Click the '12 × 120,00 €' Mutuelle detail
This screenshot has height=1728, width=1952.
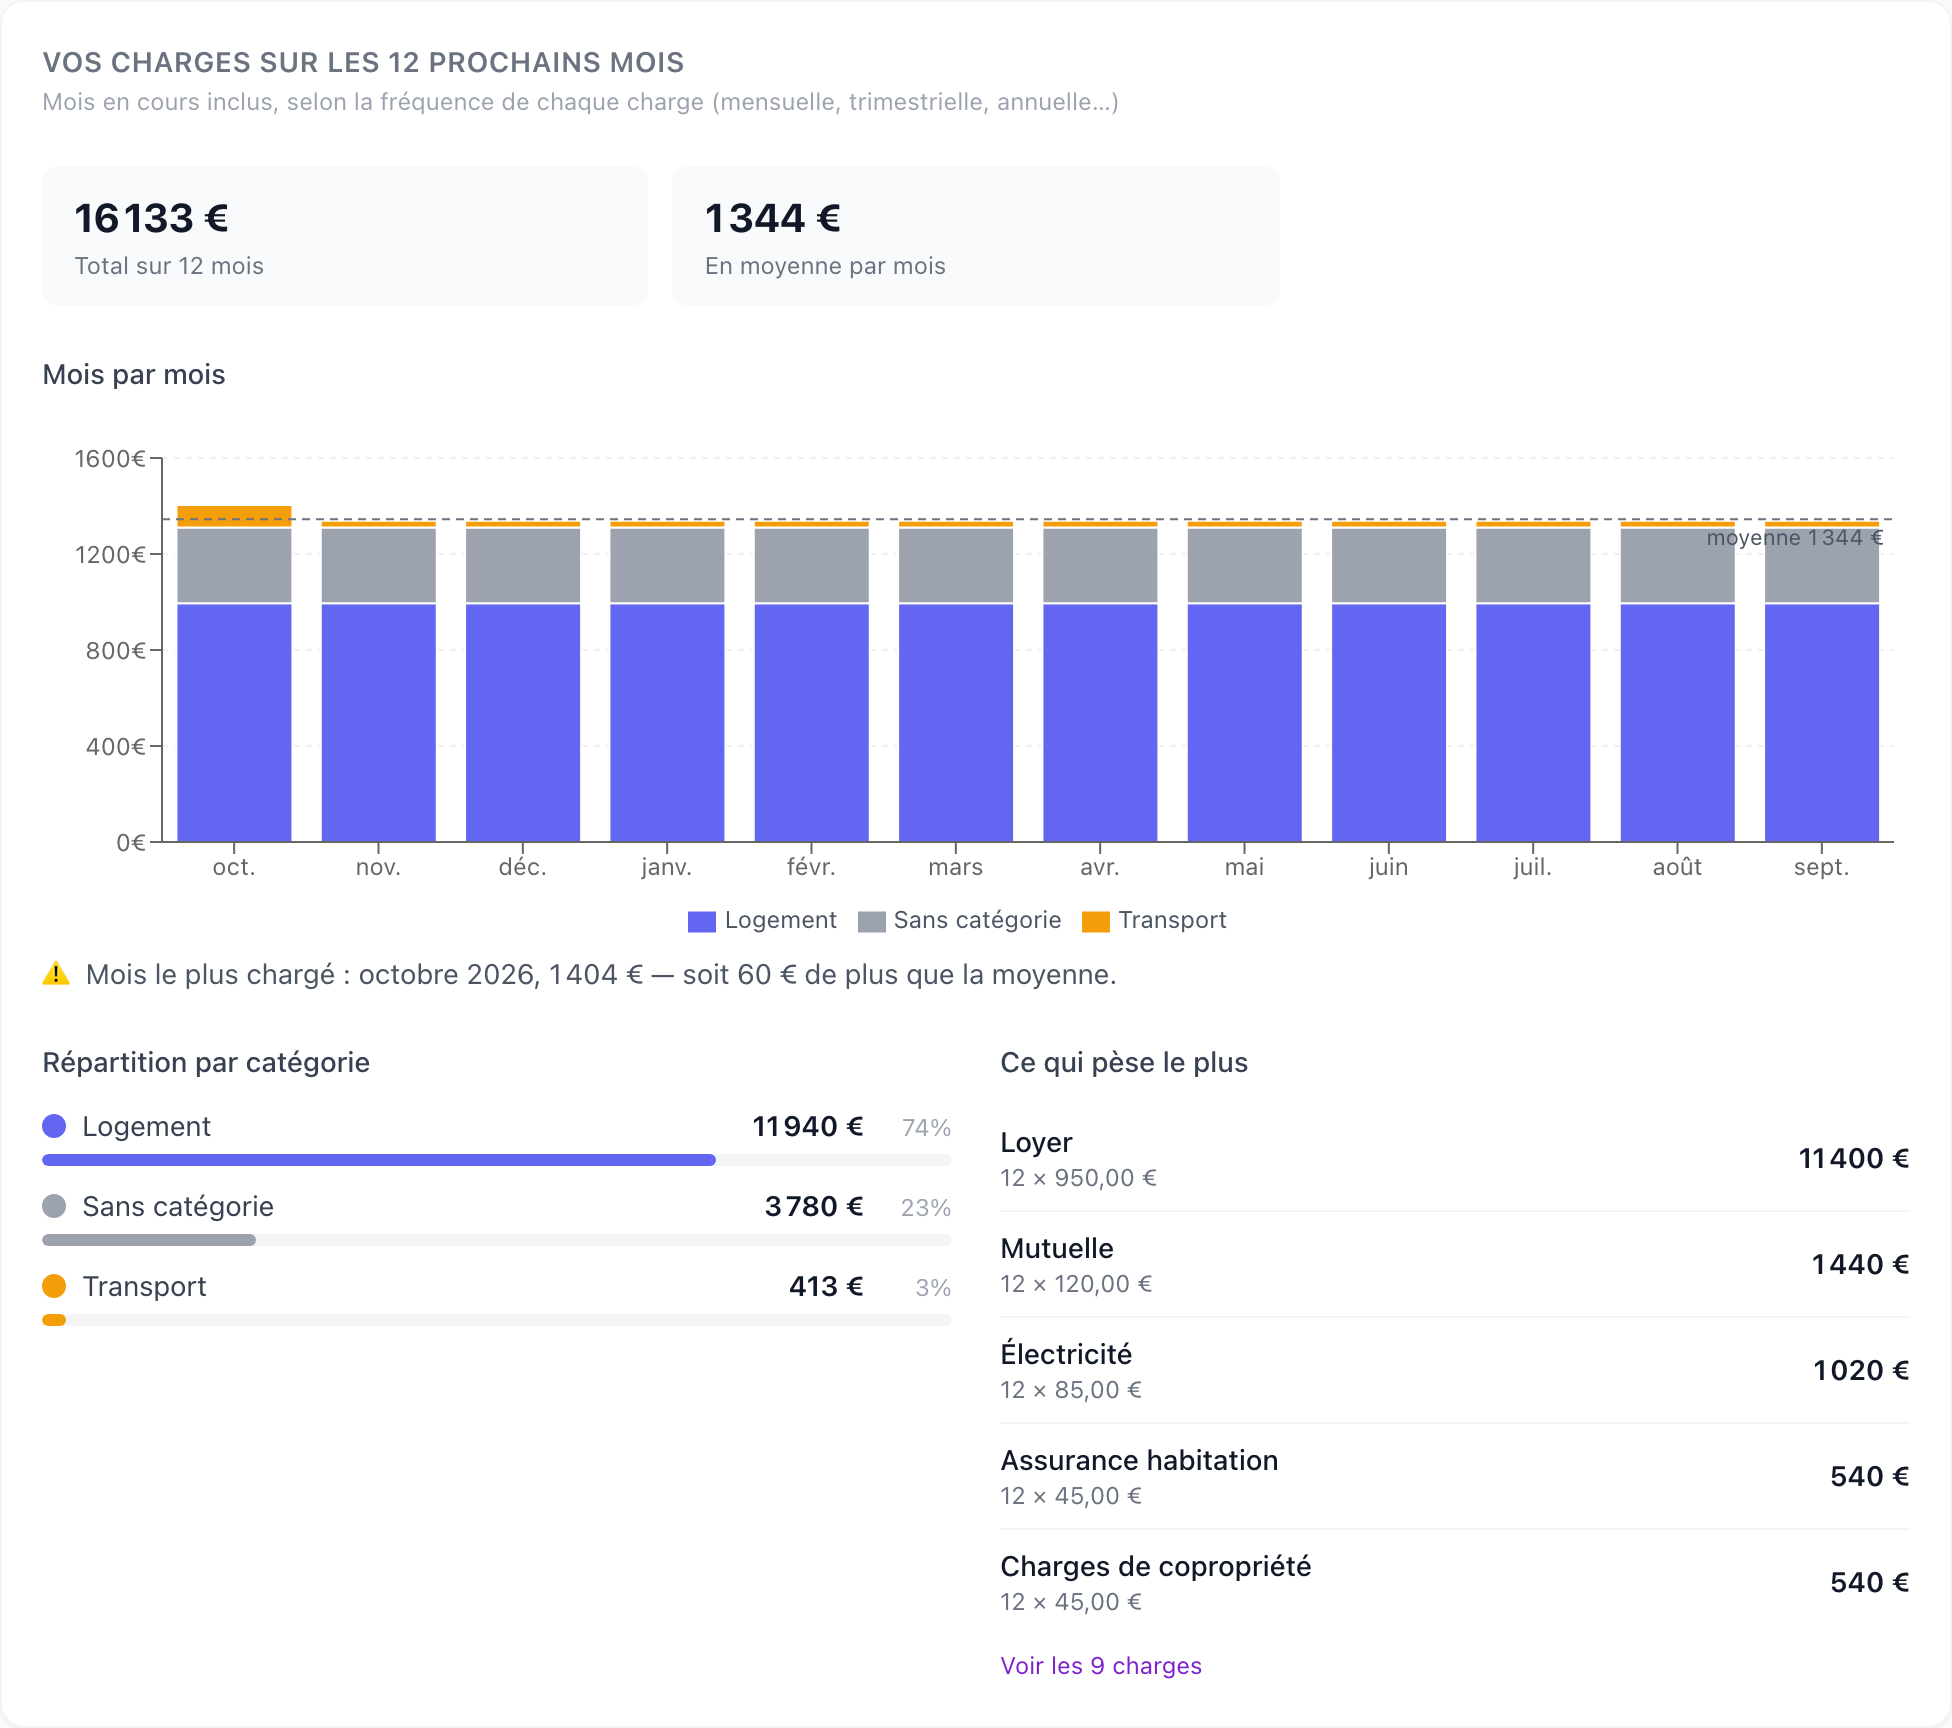click(1076, 1284)
